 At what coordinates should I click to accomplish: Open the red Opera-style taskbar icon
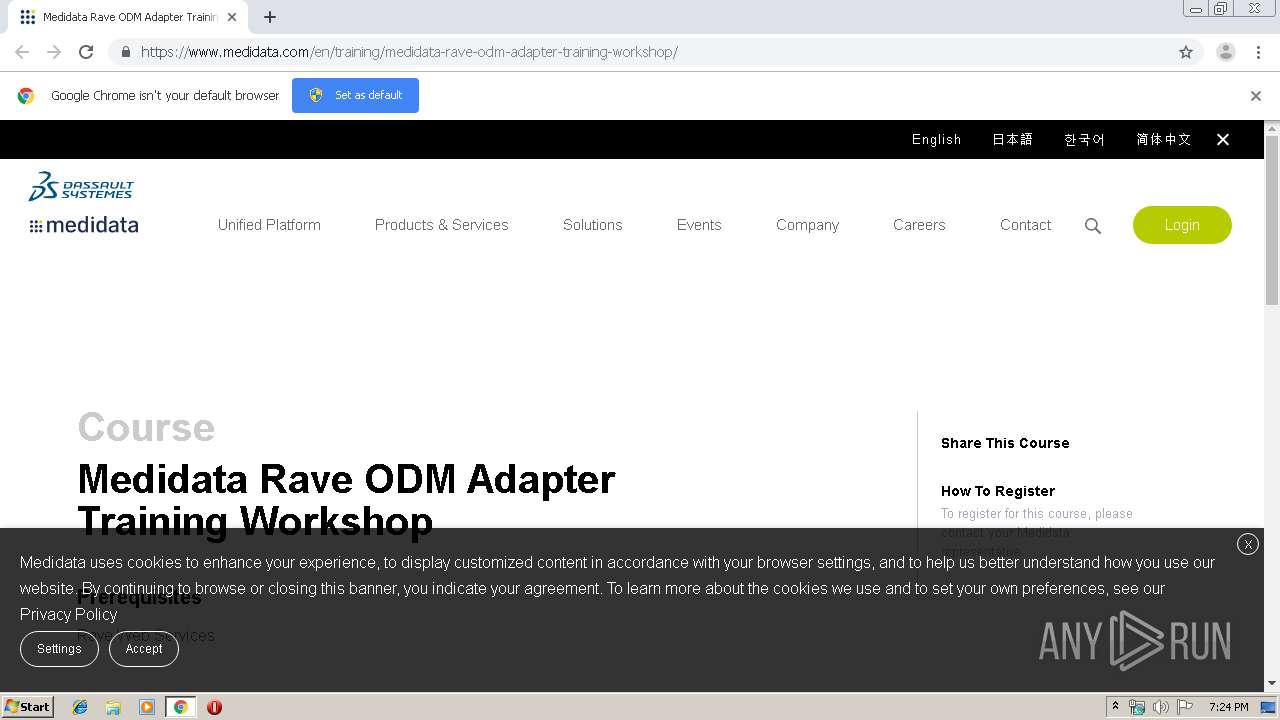214,707
